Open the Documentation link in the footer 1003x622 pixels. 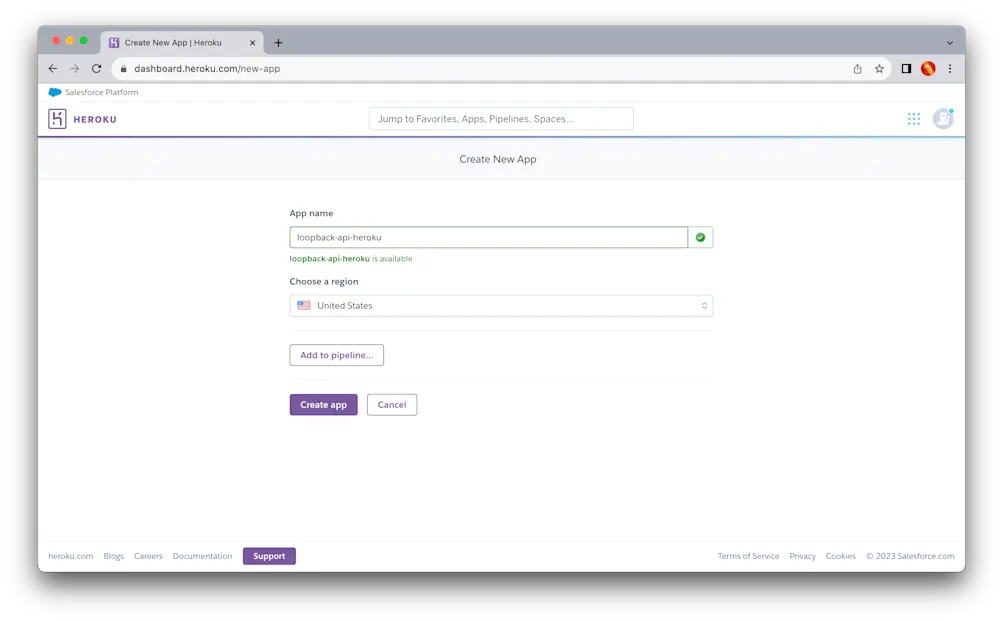(x=202, y=556)
